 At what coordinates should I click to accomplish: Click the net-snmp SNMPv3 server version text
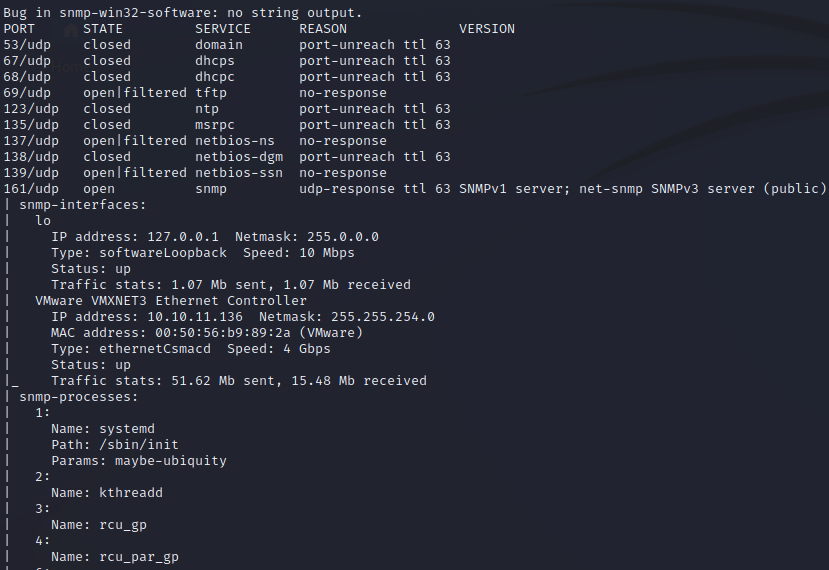pos(667,189)
